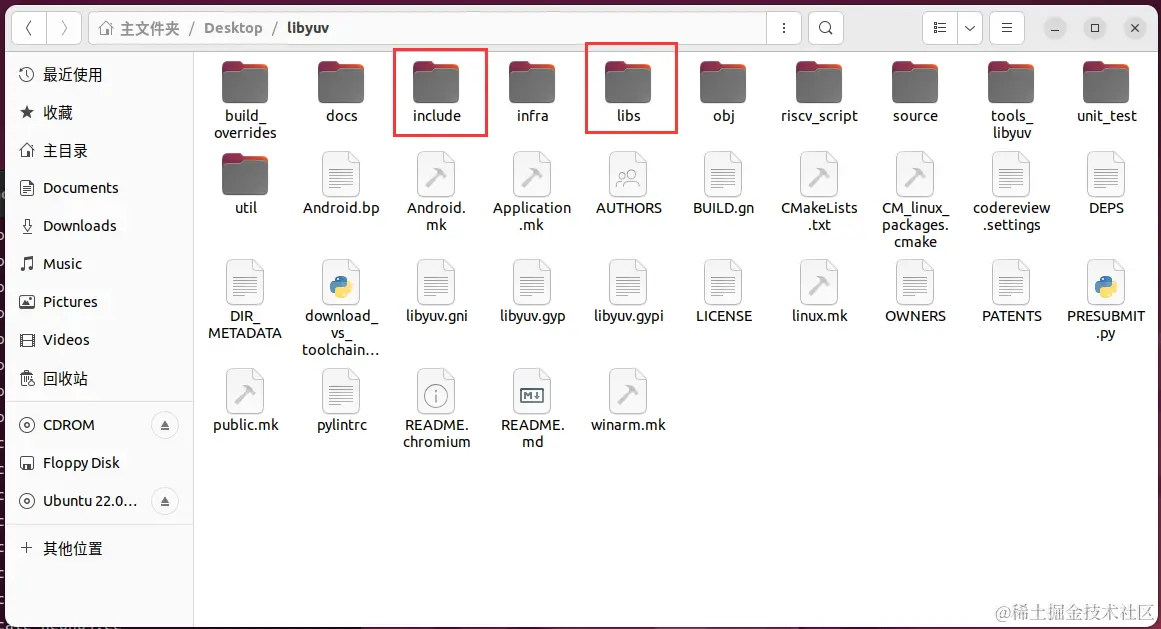Open 最近使用 in the sidebar
Image resolution: width=1161 pixels, height=629 pixels.
click(x=99, y=75)
